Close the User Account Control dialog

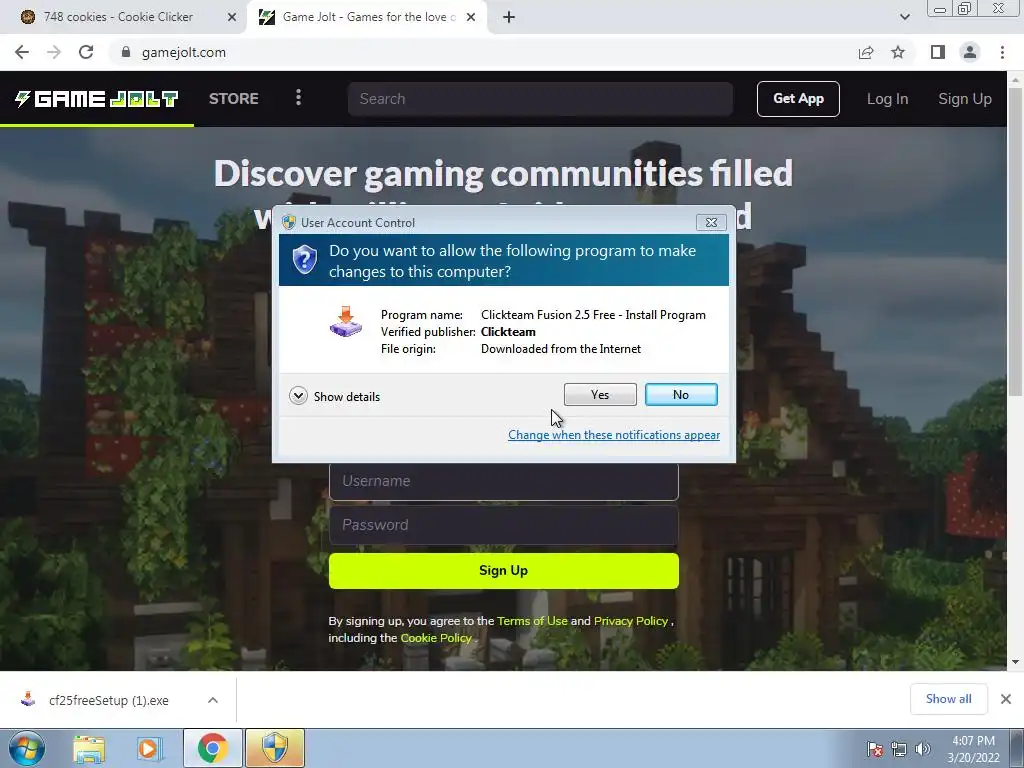click(711, 223)
